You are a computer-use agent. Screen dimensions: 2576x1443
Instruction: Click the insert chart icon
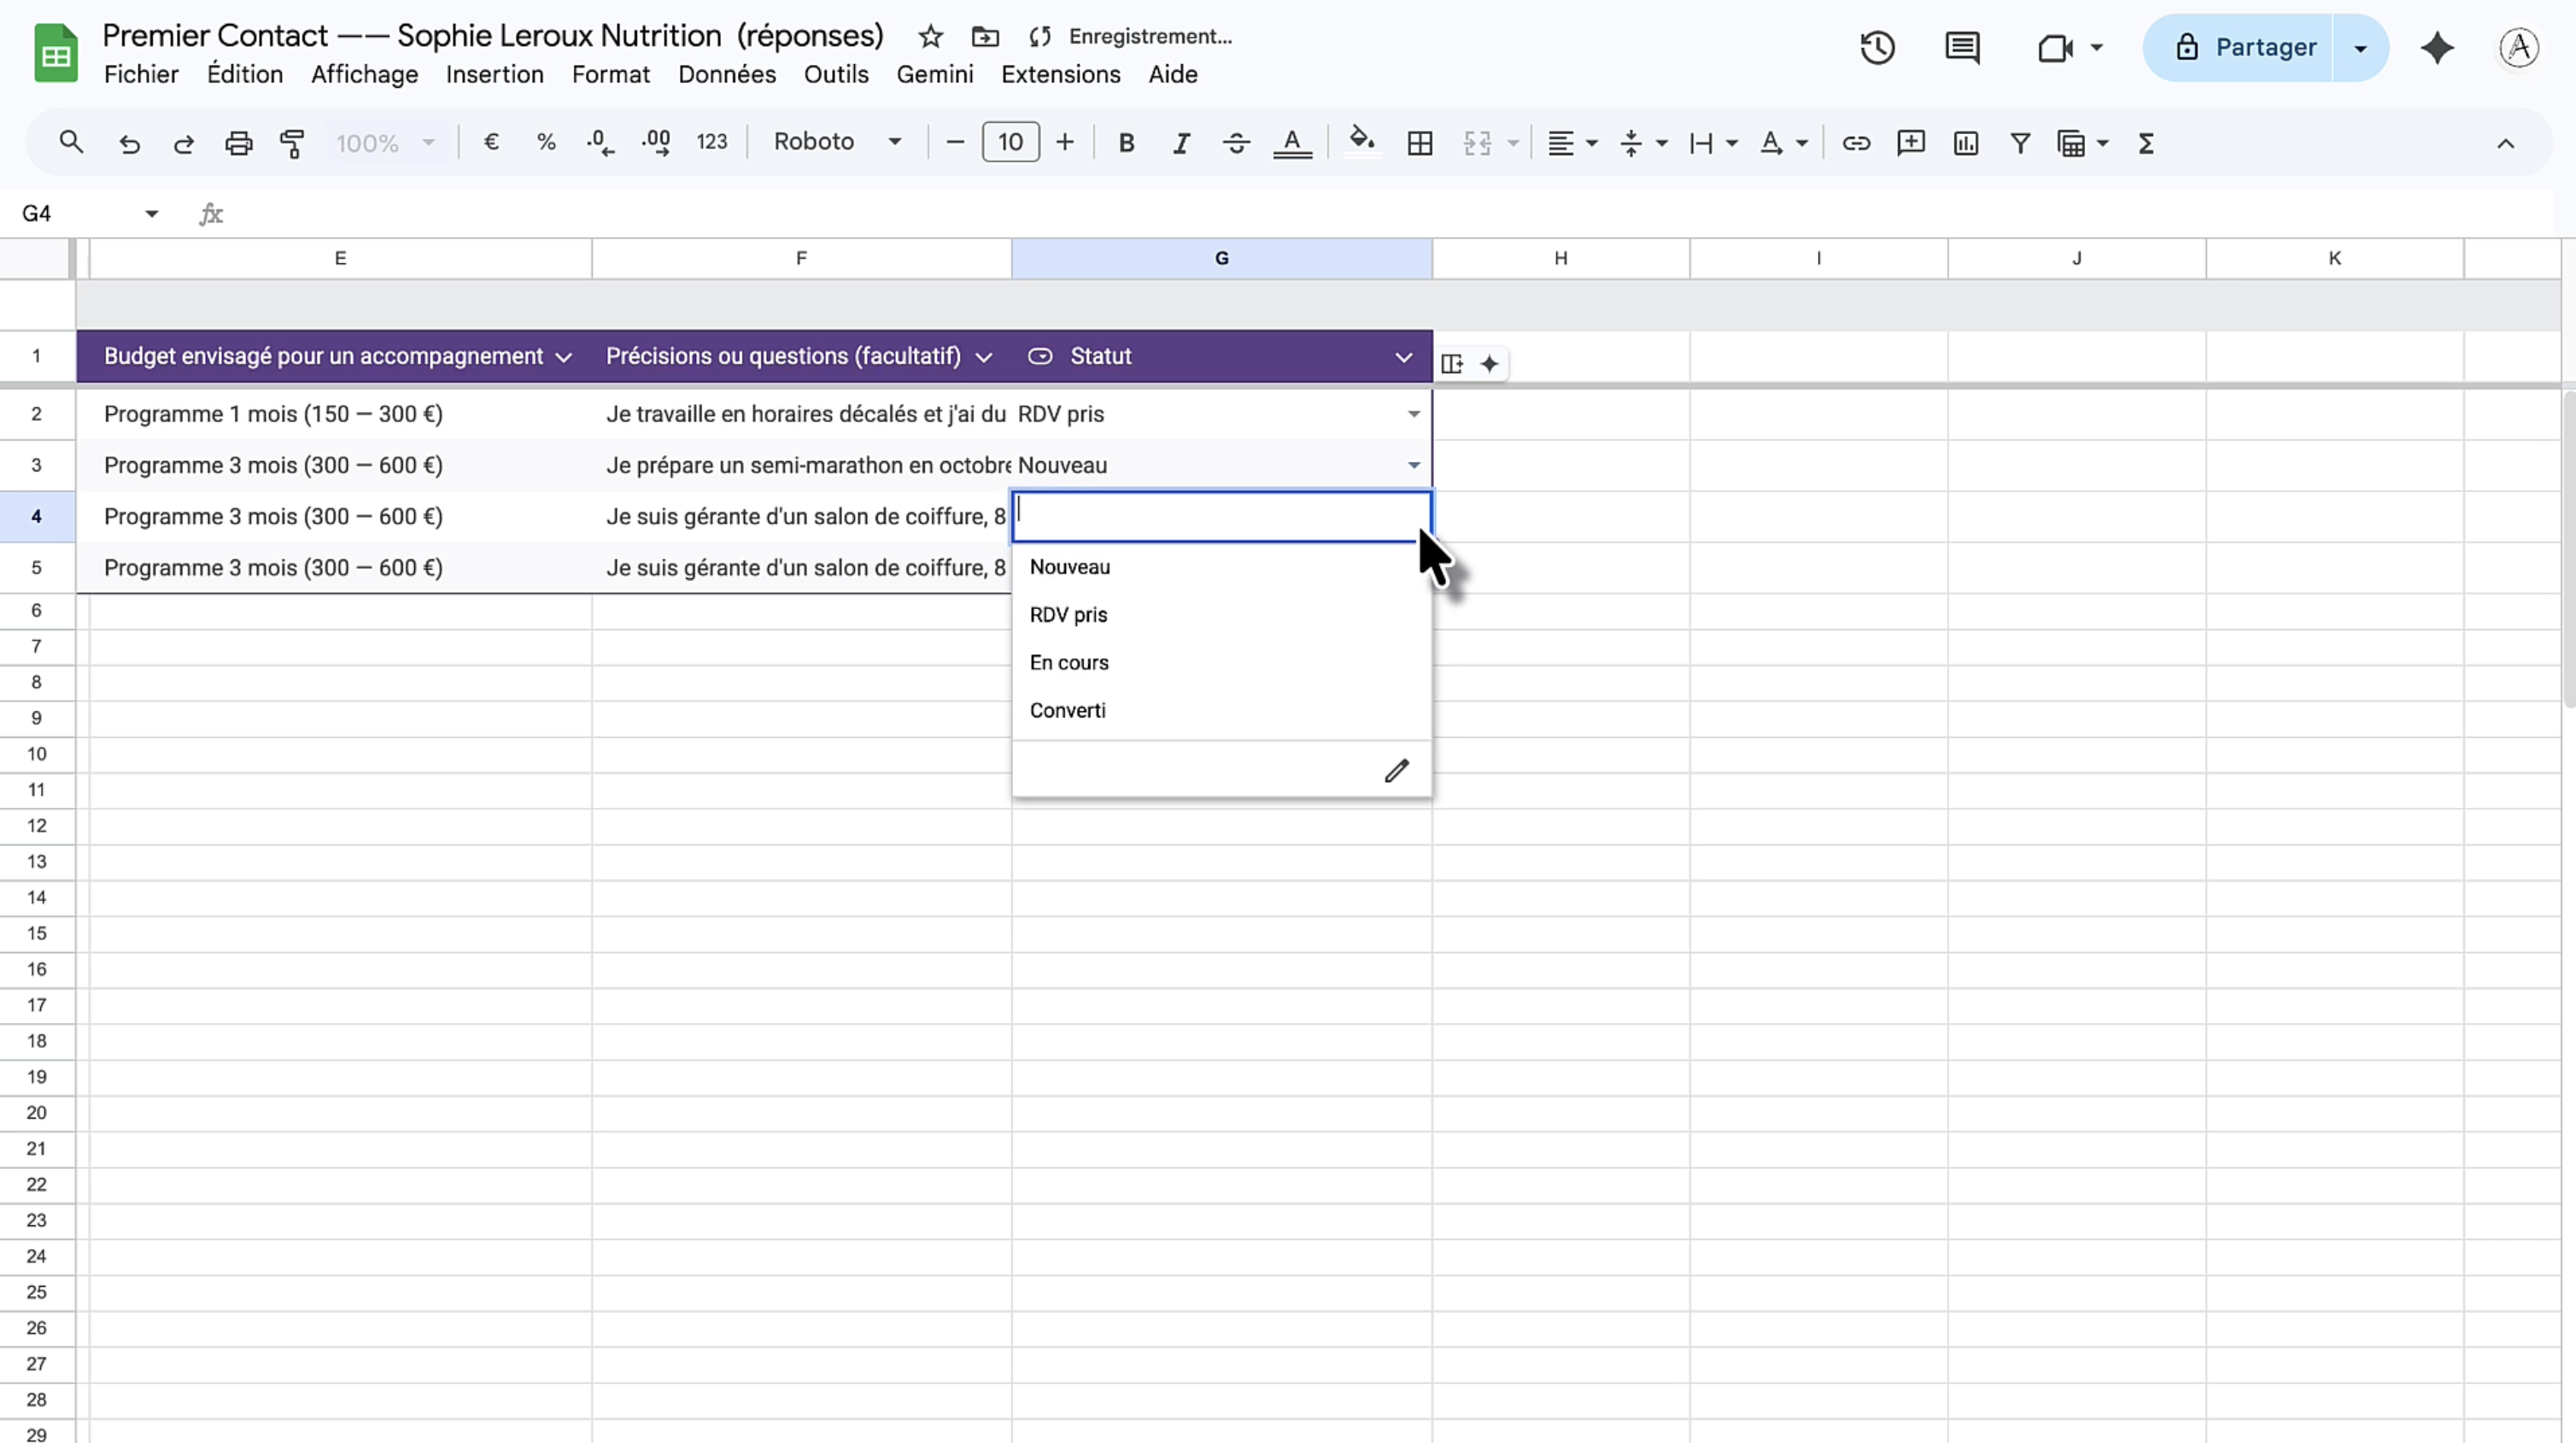1965,143
